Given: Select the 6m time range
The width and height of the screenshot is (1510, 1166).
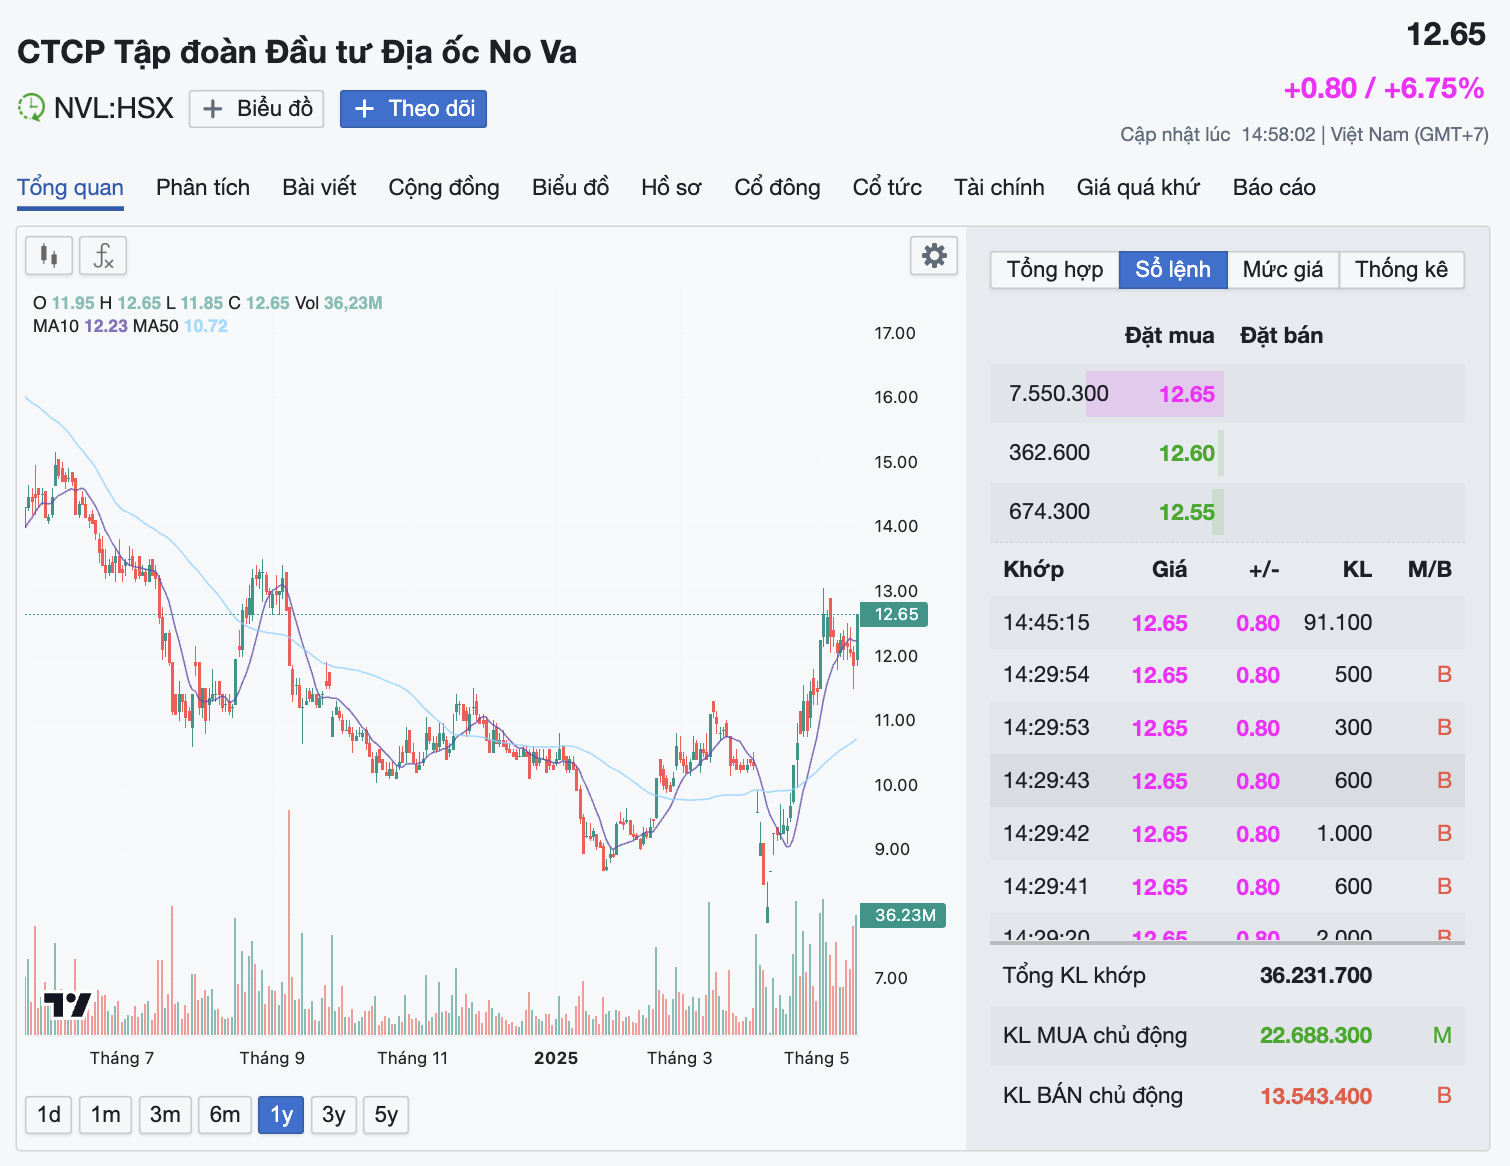Looking at the screenshot, I should 225,1114.
